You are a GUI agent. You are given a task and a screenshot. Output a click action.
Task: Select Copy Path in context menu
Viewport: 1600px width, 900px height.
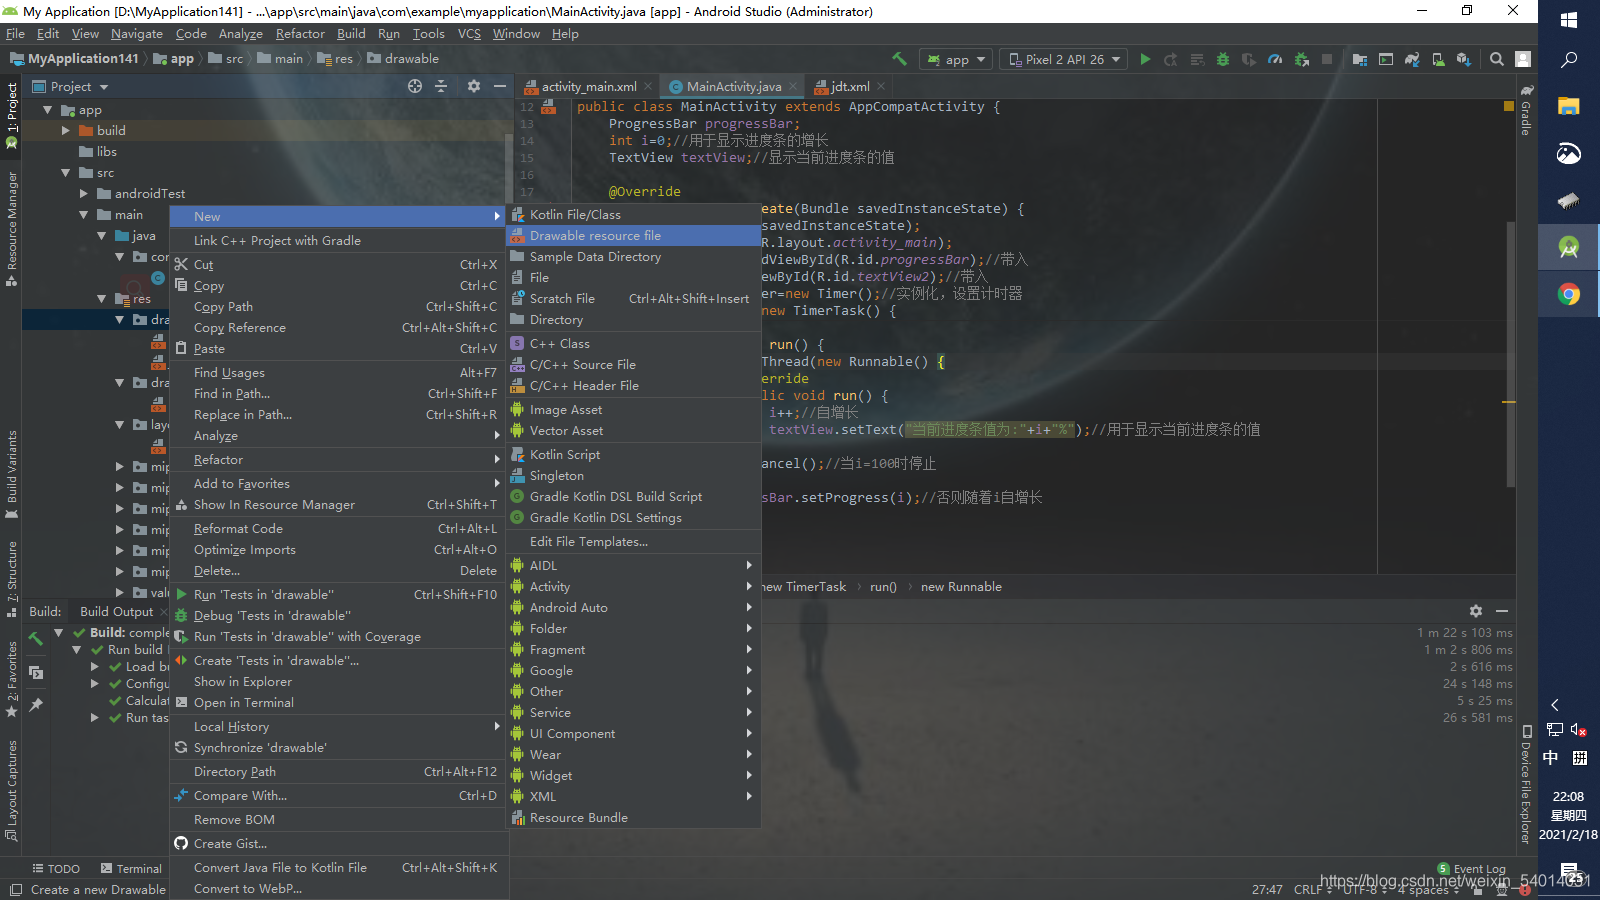pyautogui.click(x=338, y=307)
